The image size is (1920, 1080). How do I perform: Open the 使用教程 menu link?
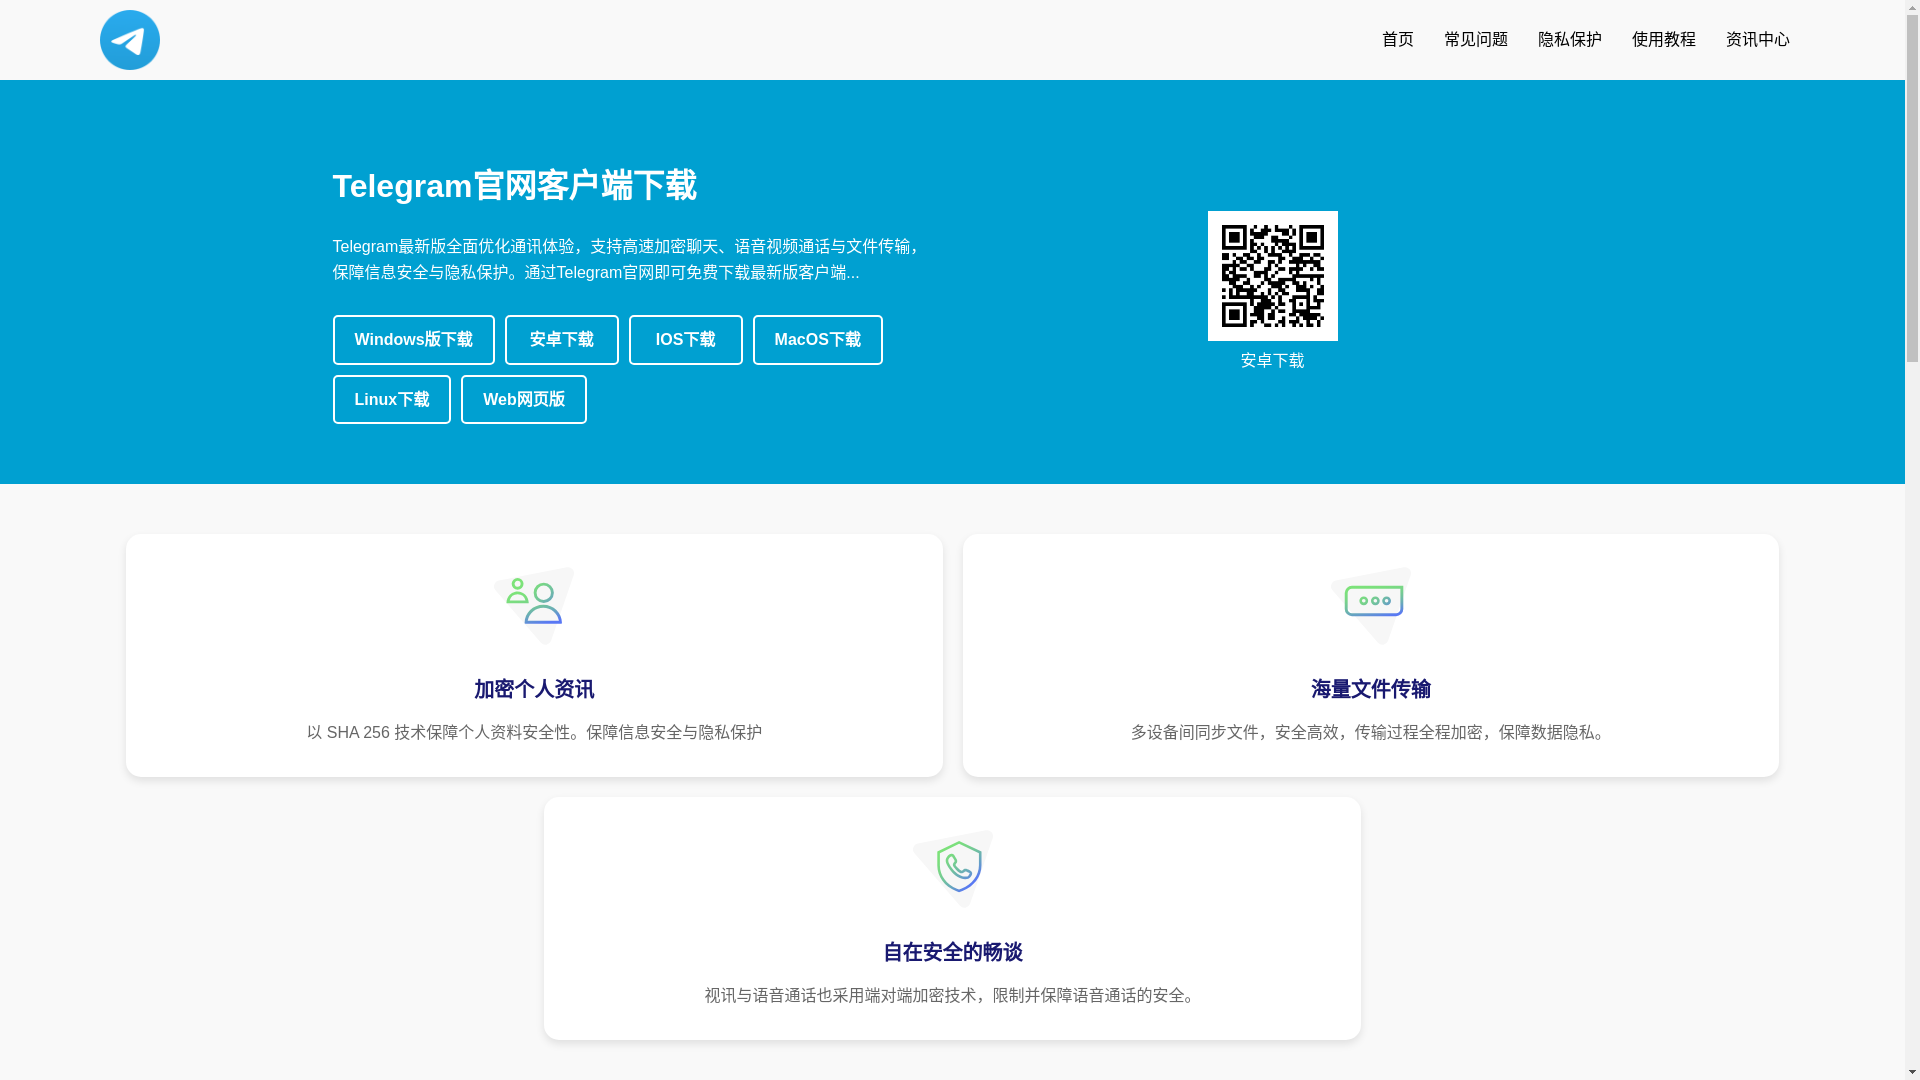(1664, 40)
